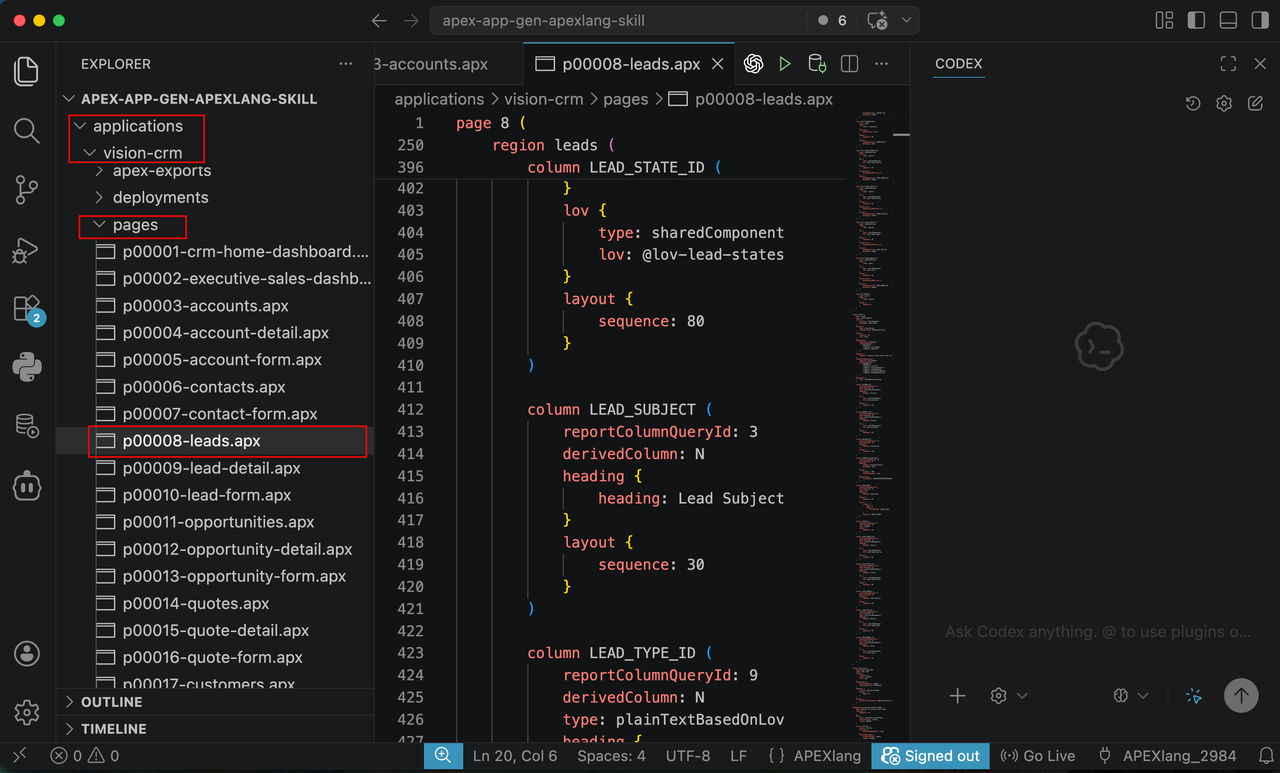The image size is (1280, 773).
Task: Open the Python sidebar icon
Action: pos(27,367)
